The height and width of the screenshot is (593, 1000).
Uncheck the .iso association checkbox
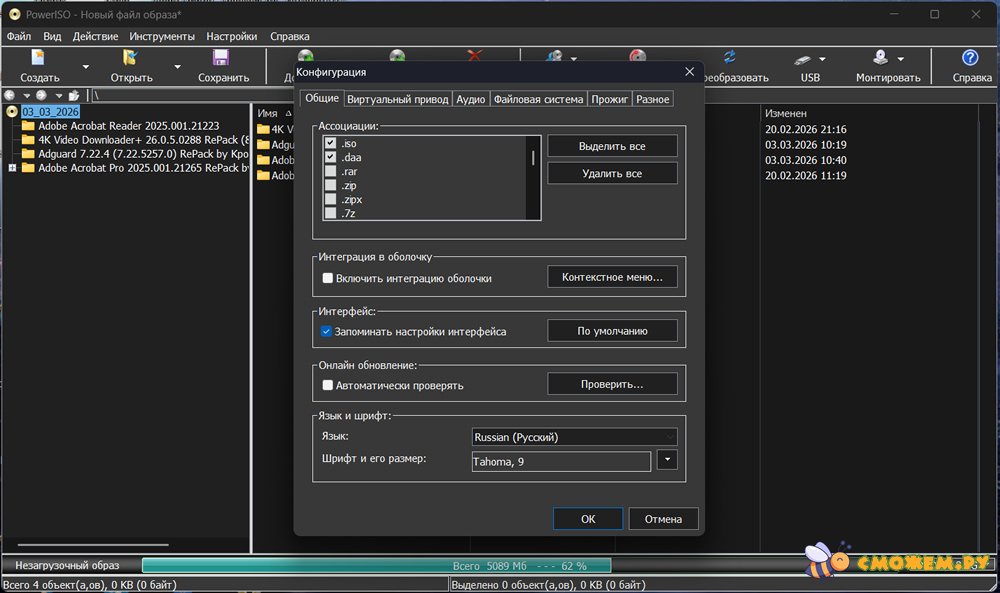(330, 144)
